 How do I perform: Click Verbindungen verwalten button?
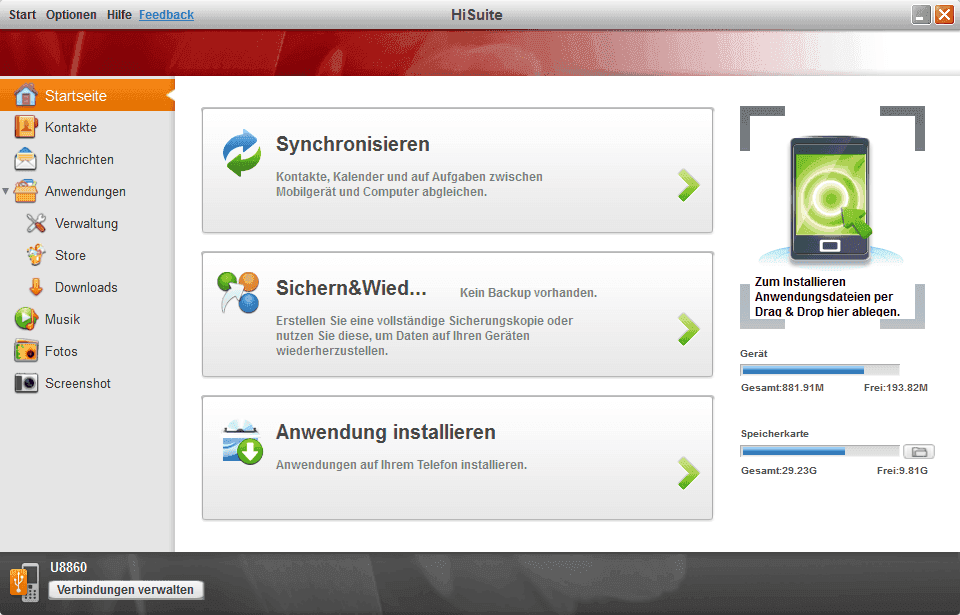tap(126, 590)
